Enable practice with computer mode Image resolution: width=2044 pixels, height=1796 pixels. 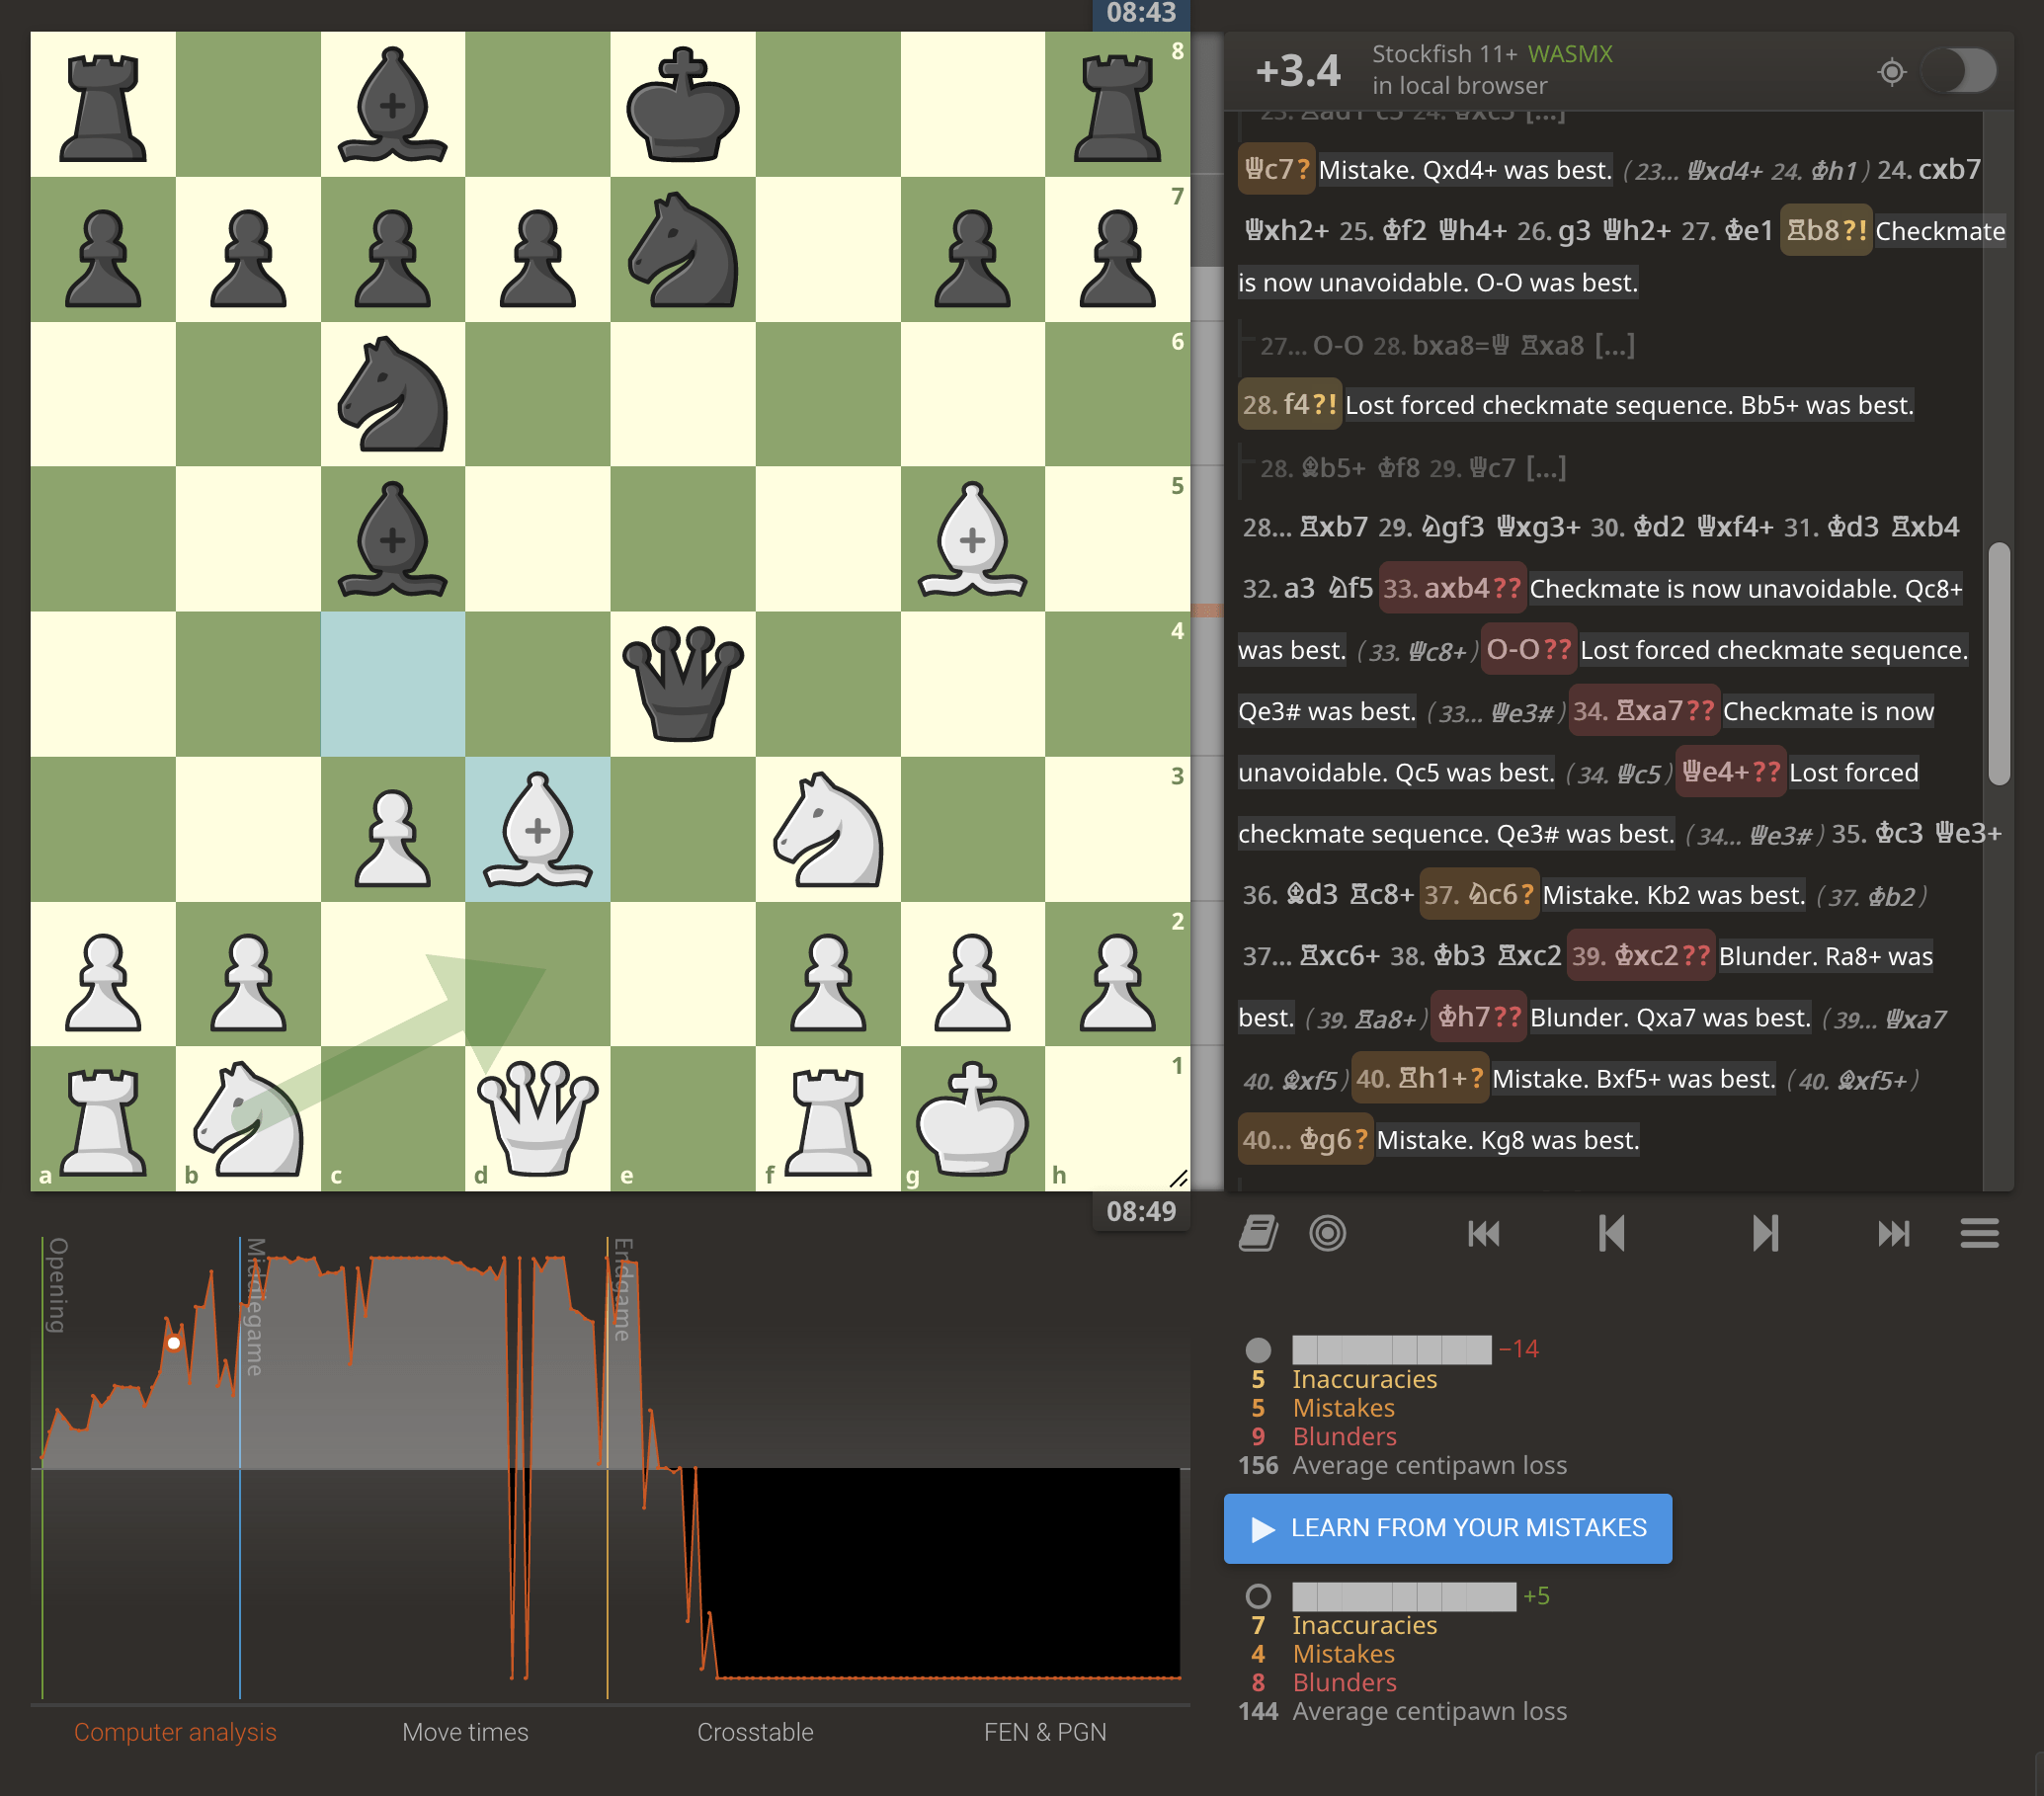coord(1328,1234)
